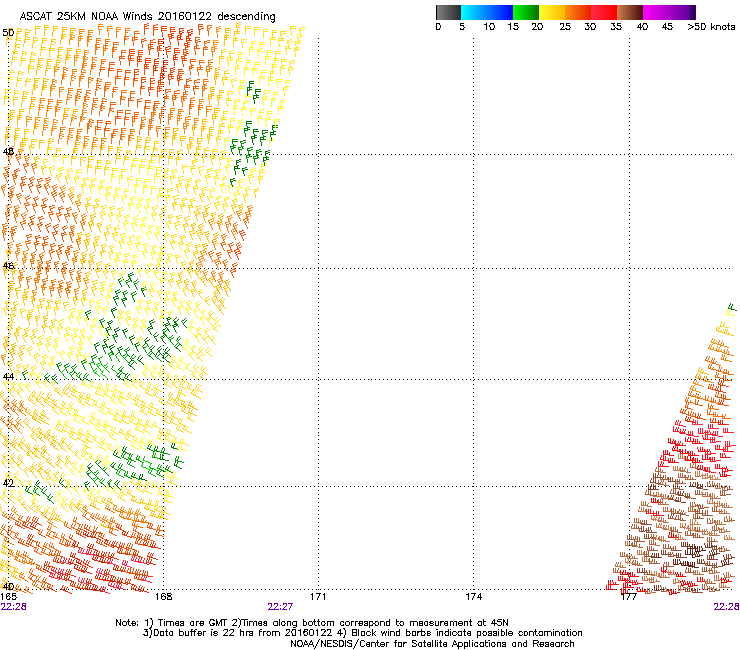The width and height of the screenshot is (740, 650).
Task: Click the purple '22:28' time below longitude 165
Action: (x=14, y=607)
